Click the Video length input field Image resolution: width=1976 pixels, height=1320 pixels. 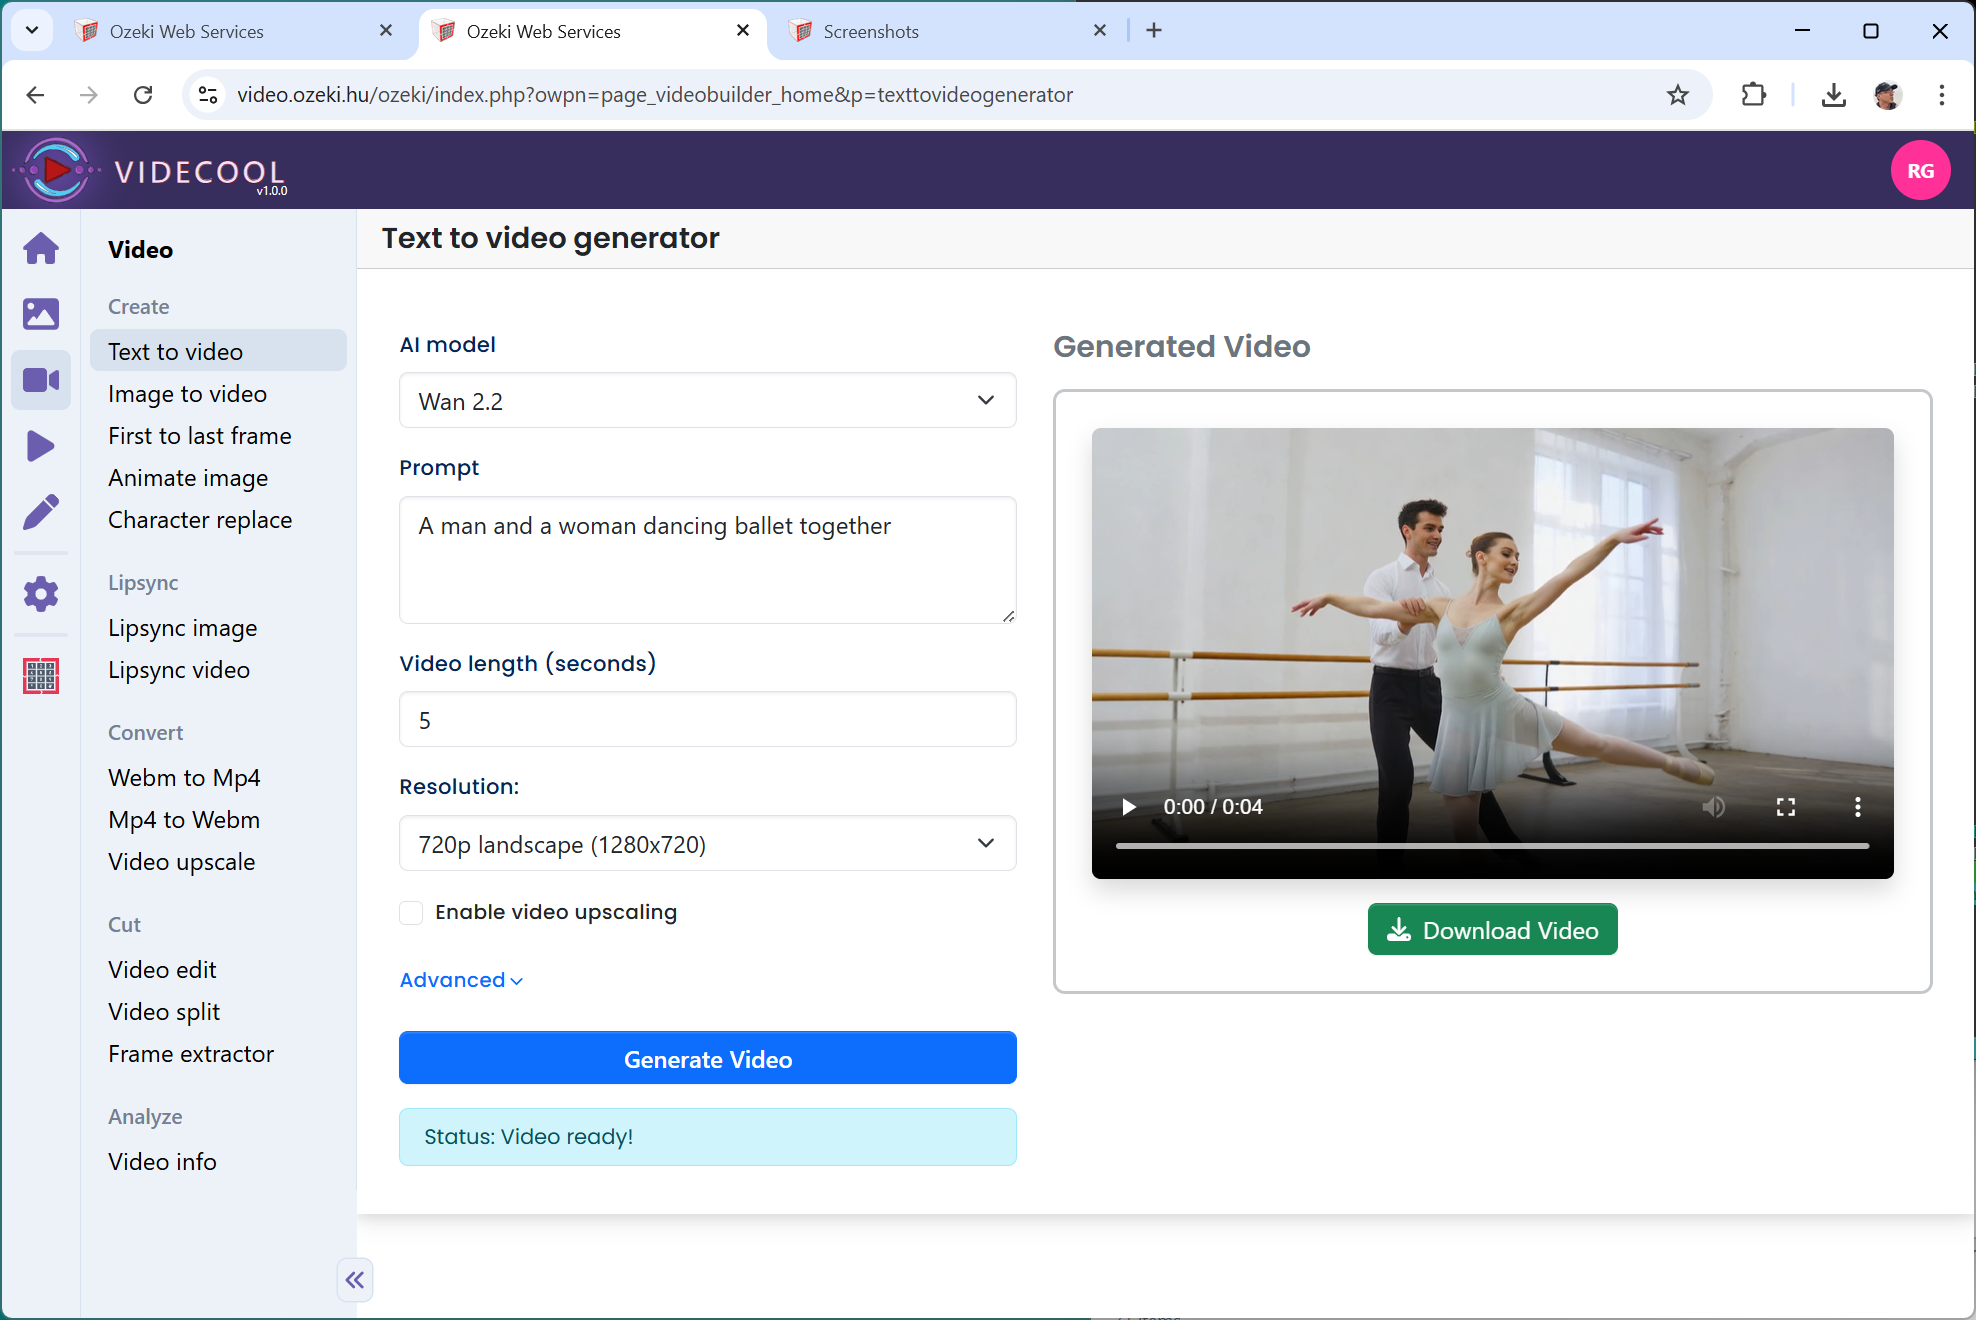click(x=707, y=720)
